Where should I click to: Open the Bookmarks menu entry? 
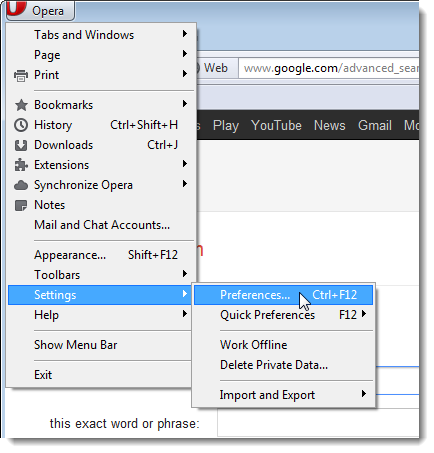pyautogui.click(x=102, y=105)
